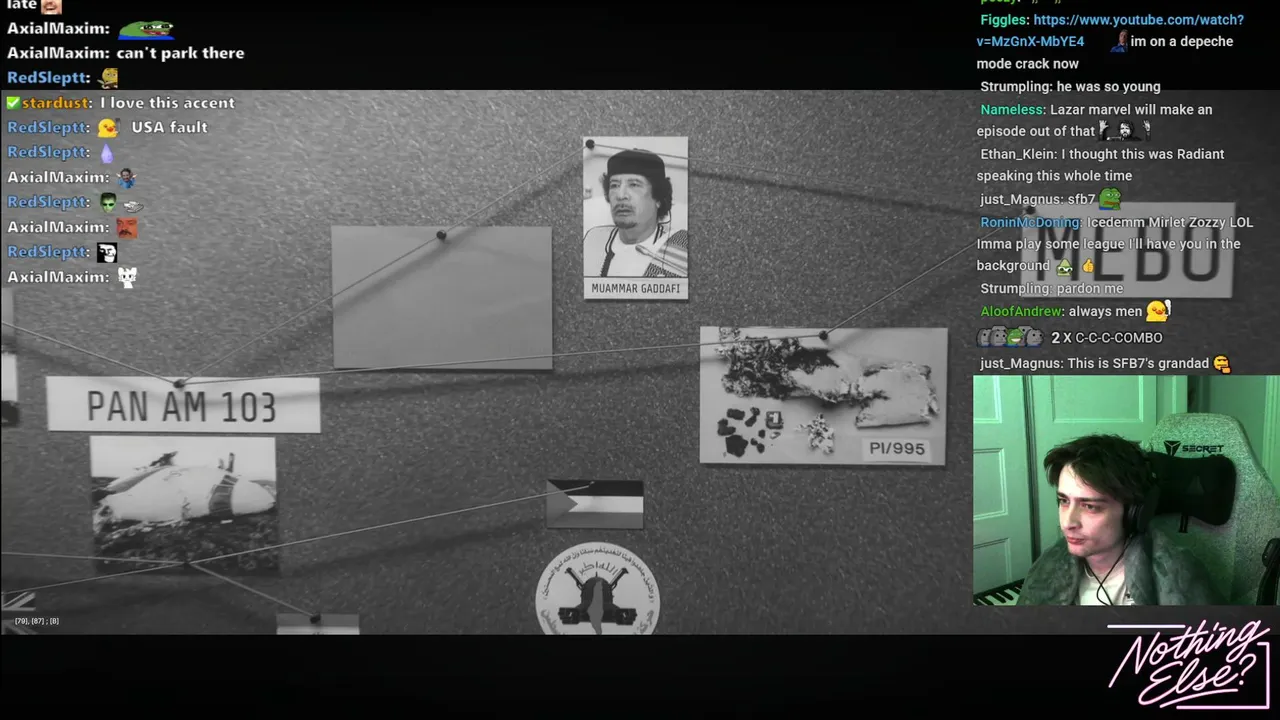
Task: Click the message 'I love this accent'
Action: tap(167, 103)
